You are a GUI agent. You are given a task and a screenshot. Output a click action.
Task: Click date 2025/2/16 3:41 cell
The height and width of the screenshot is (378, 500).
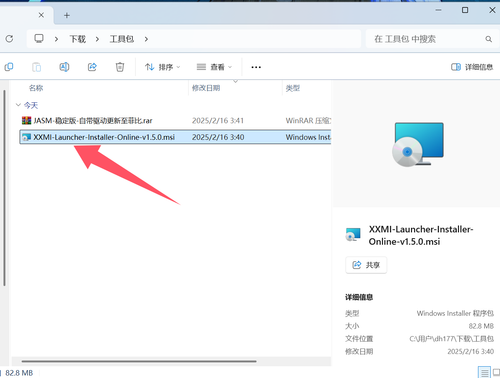pos(218,120)
